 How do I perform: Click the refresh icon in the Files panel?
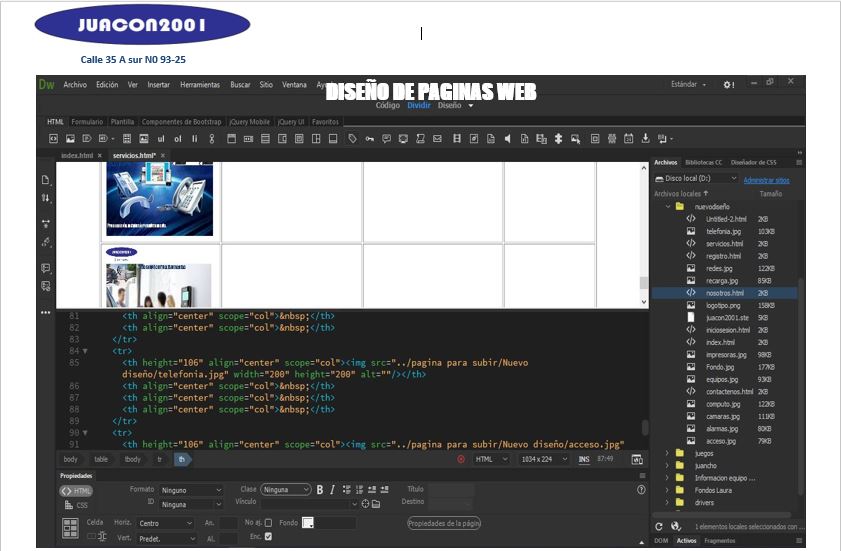[659, 526]
